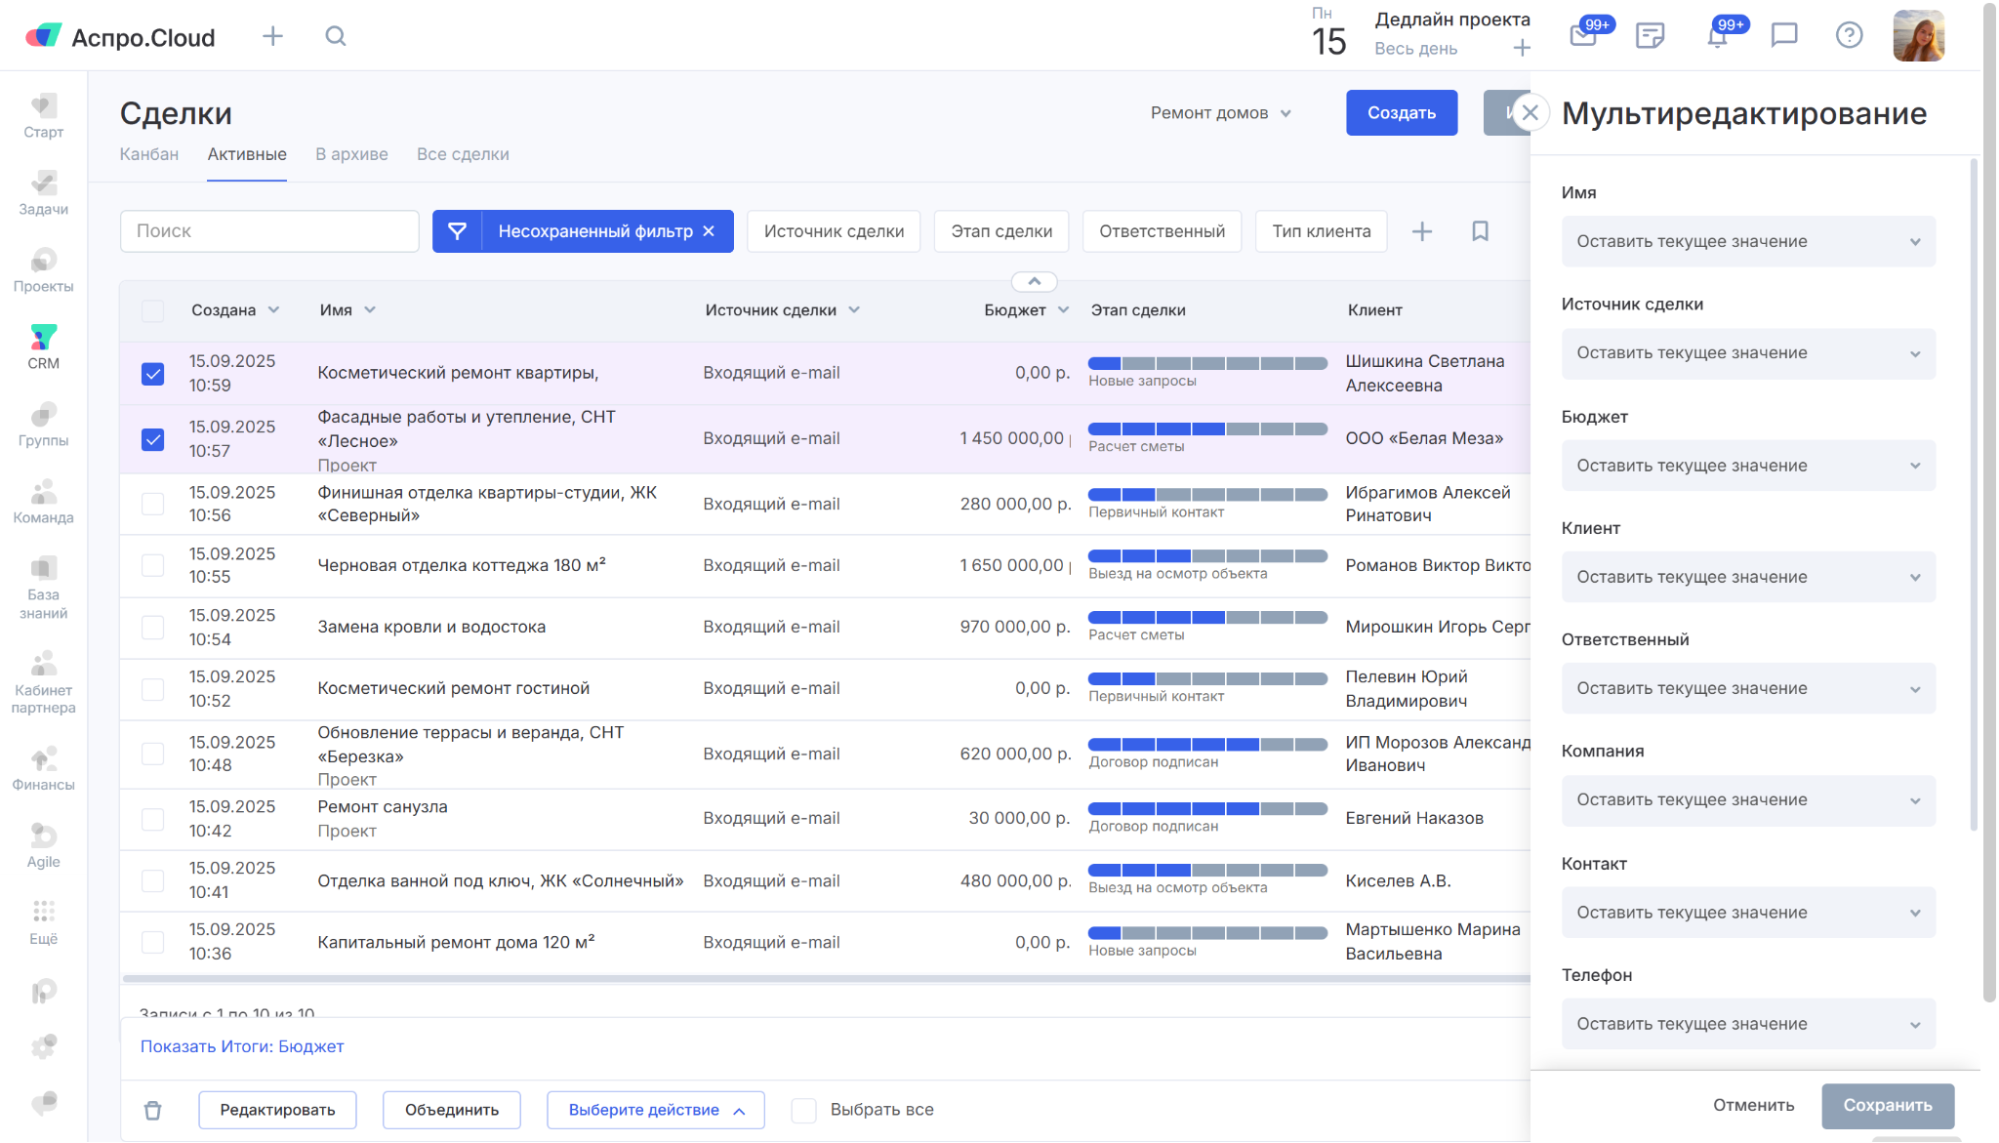Screen dimensions: 1999x1143
Task: Click the filter funnel icon
Action: (457, 231)
